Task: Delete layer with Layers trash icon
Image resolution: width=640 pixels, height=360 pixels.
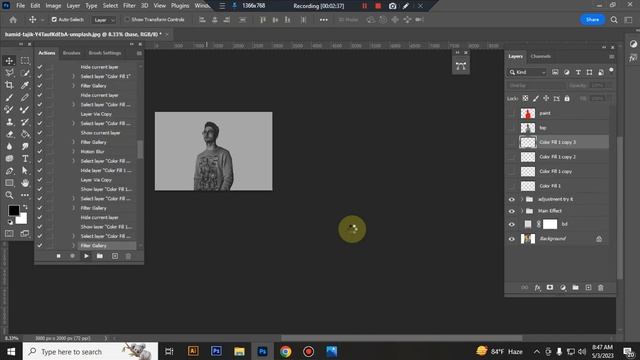Action: (x=600, y=288)
